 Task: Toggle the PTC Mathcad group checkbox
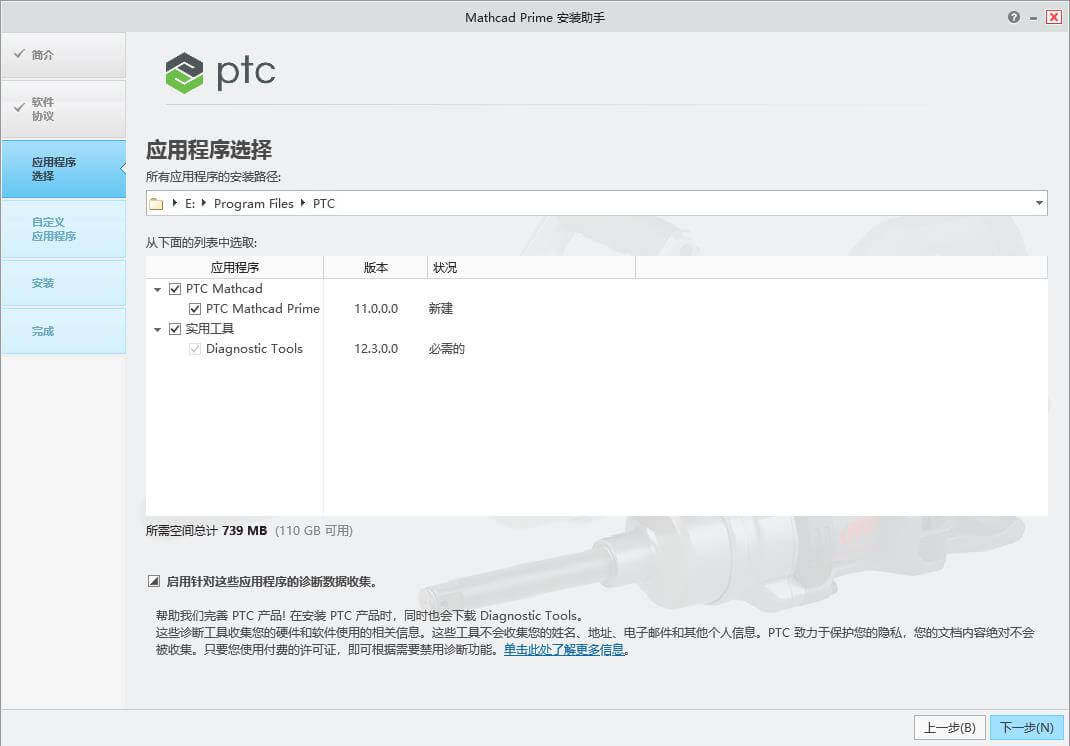point(175,289)
